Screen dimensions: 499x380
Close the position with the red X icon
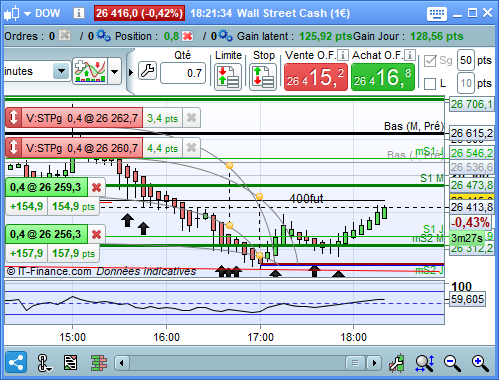tap(188, 36)
